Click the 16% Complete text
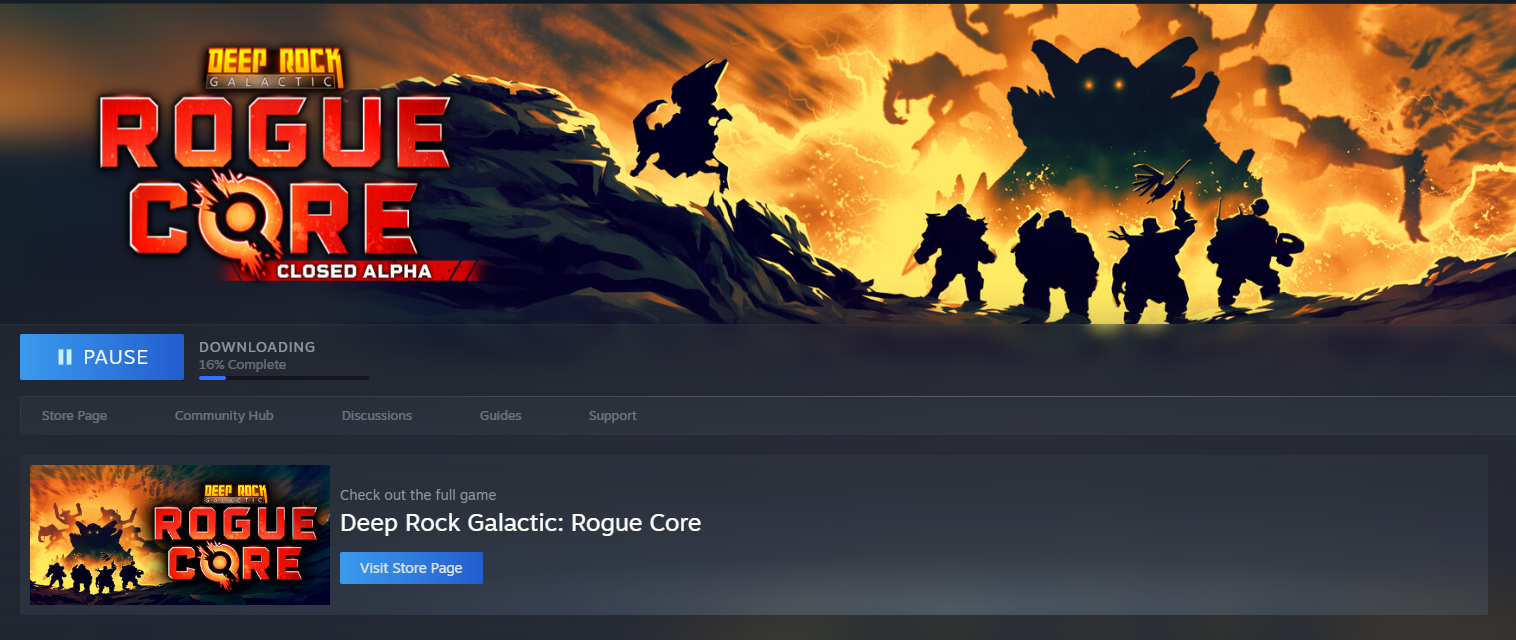The width and height of the screenshot is (1516, 640). click(242, 365)
